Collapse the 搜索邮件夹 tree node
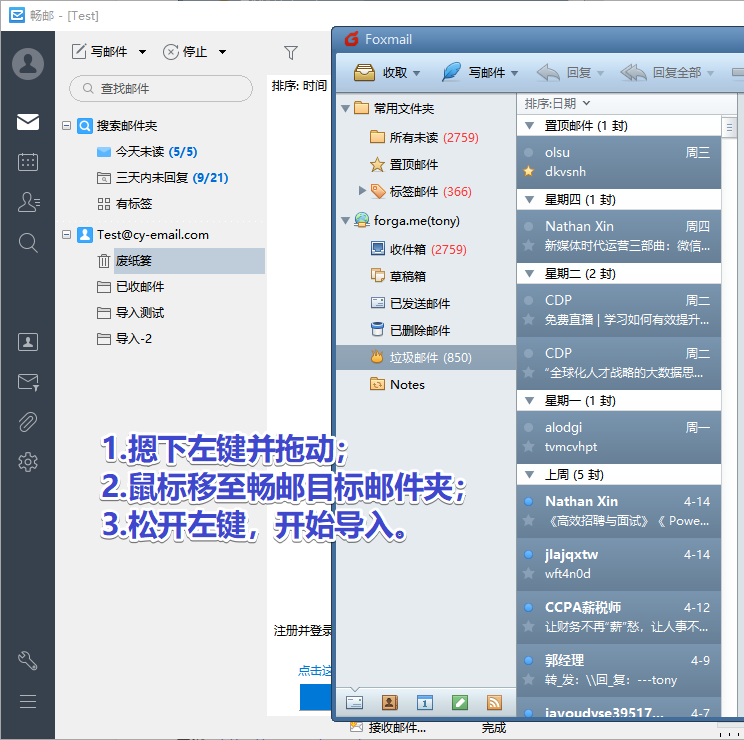The width and height of the screenshot is (744, 740). click(66, 125)
